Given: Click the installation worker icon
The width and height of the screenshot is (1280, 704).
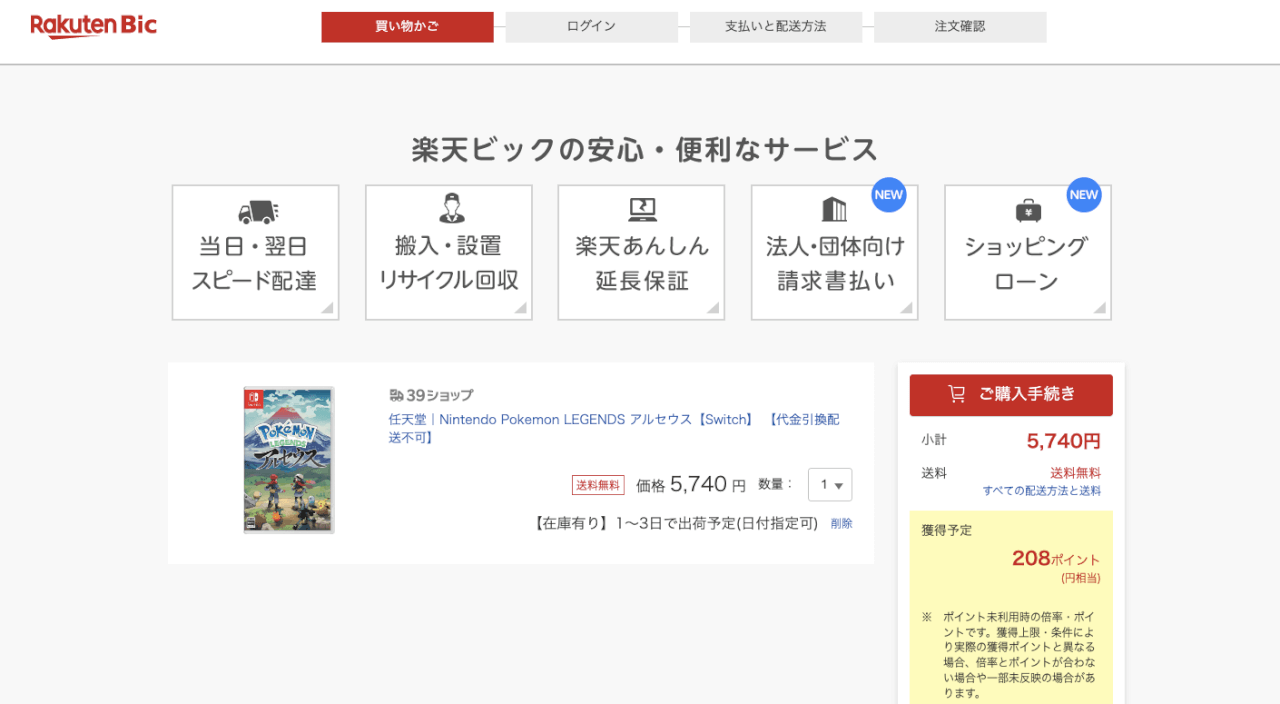Looking at the screenshot, I should tap(451, 208).
